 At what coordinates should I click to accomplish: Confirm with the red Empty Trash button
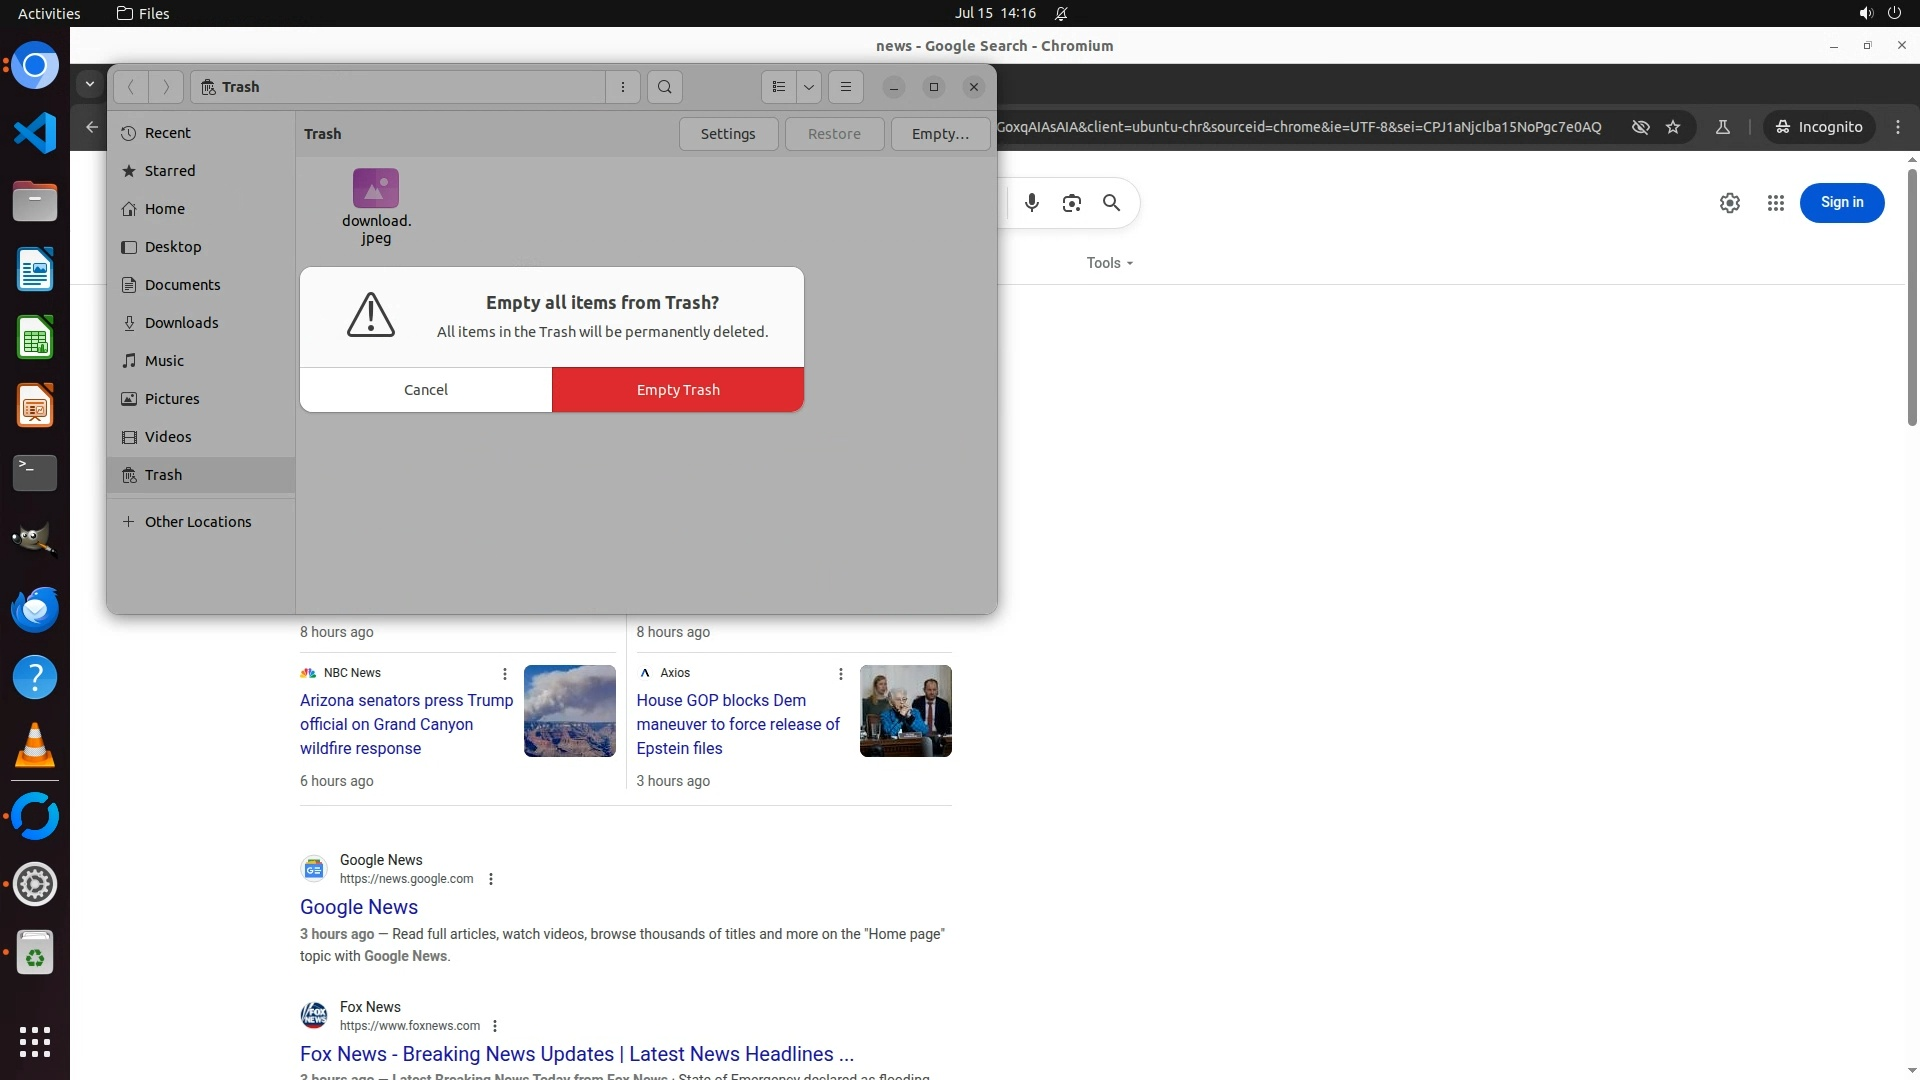click(x=677, y=390)
